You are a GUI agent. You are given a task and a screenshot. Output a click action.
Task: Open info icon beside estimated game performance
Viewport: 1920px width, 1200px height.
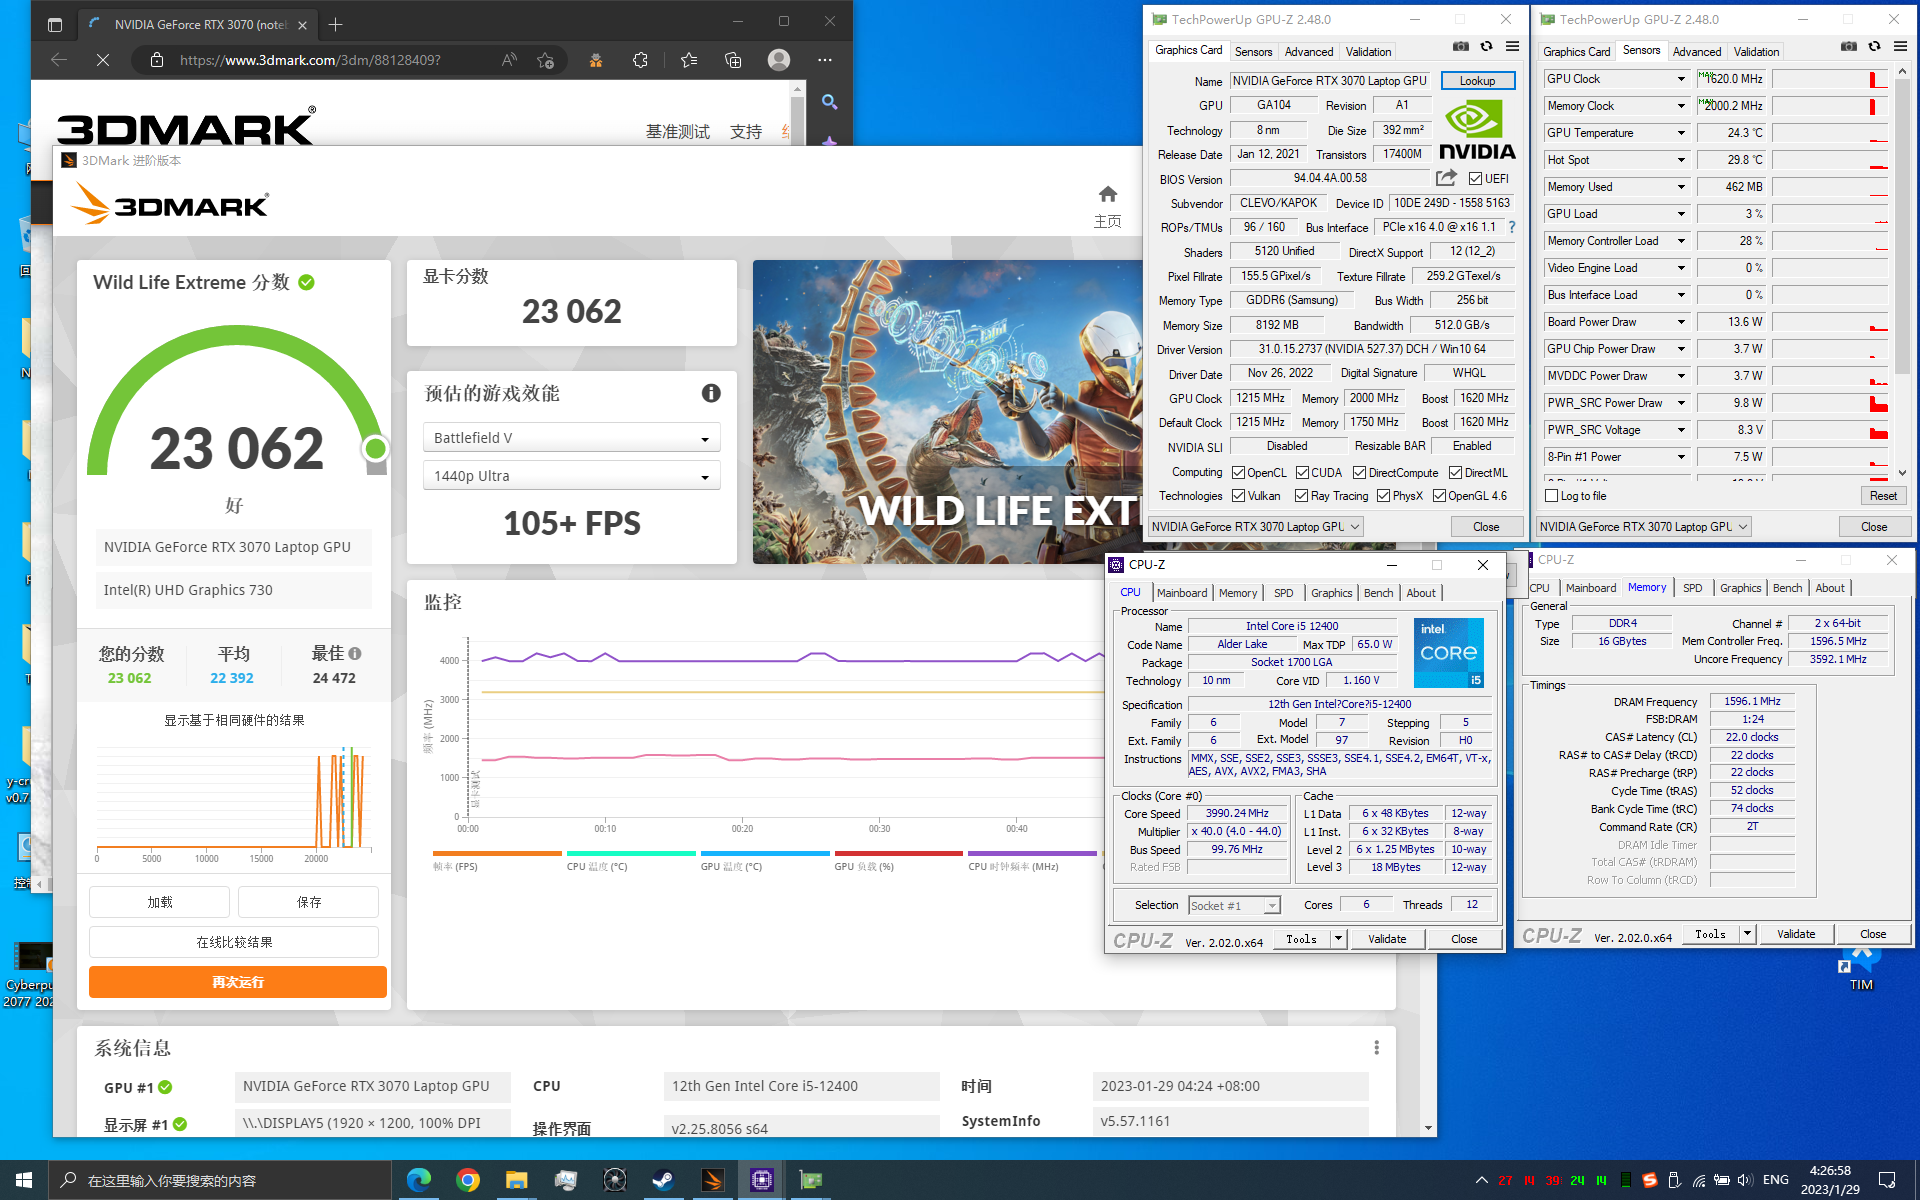711,393
